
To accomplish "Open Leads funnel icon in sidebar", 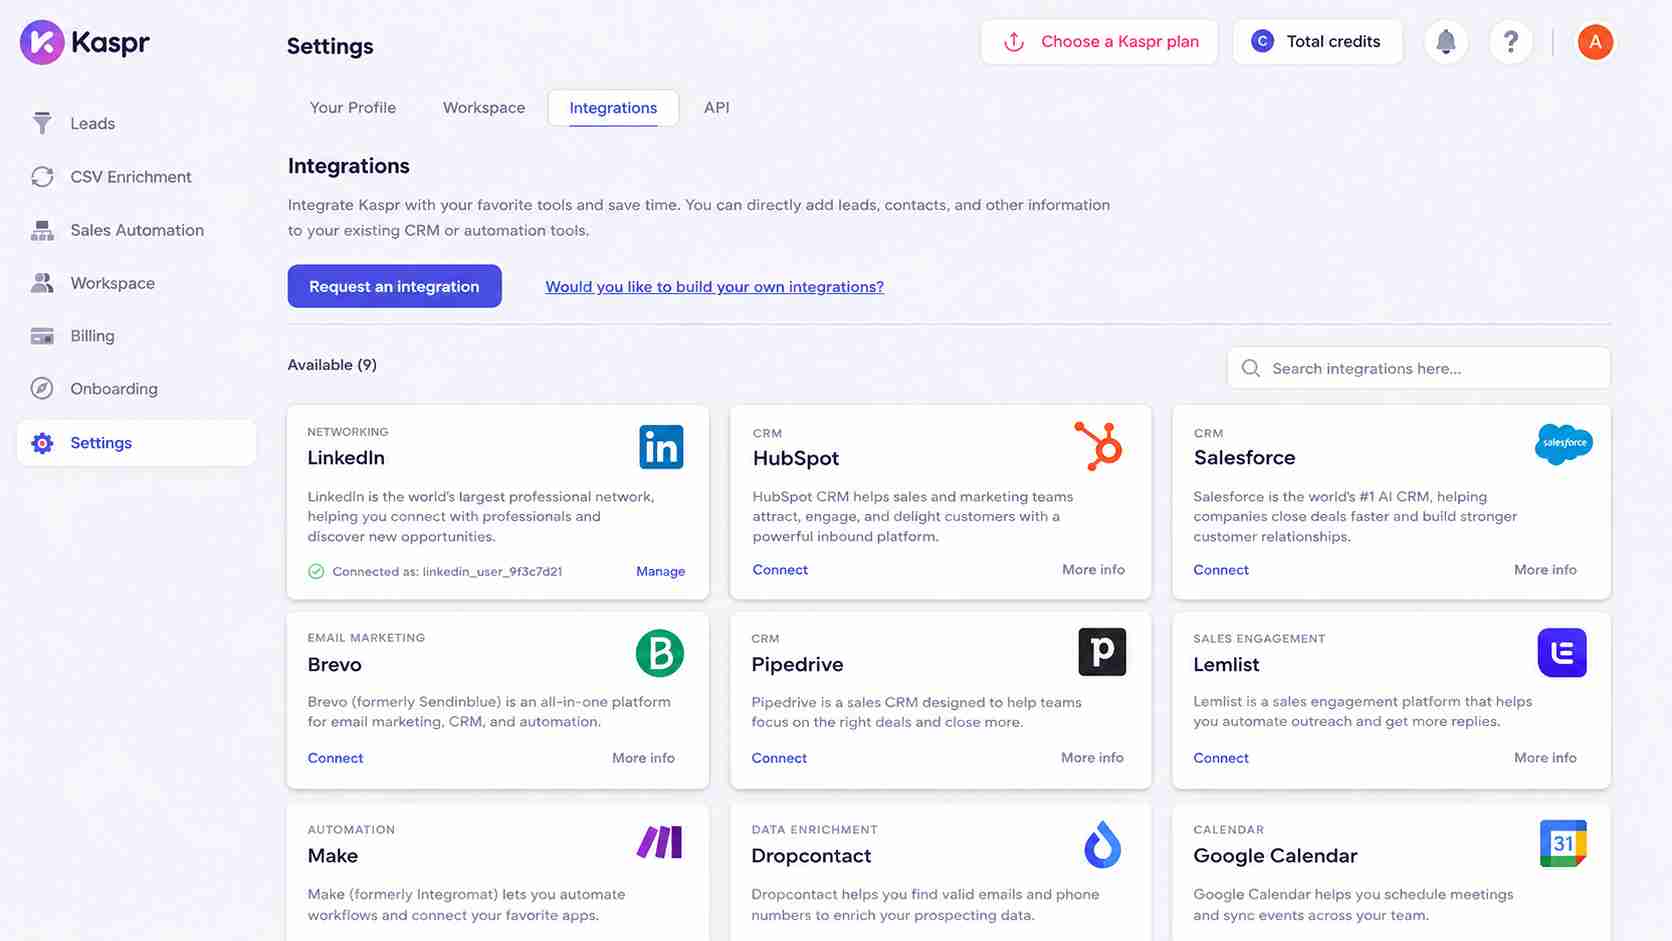I will [x=42, y=123].
